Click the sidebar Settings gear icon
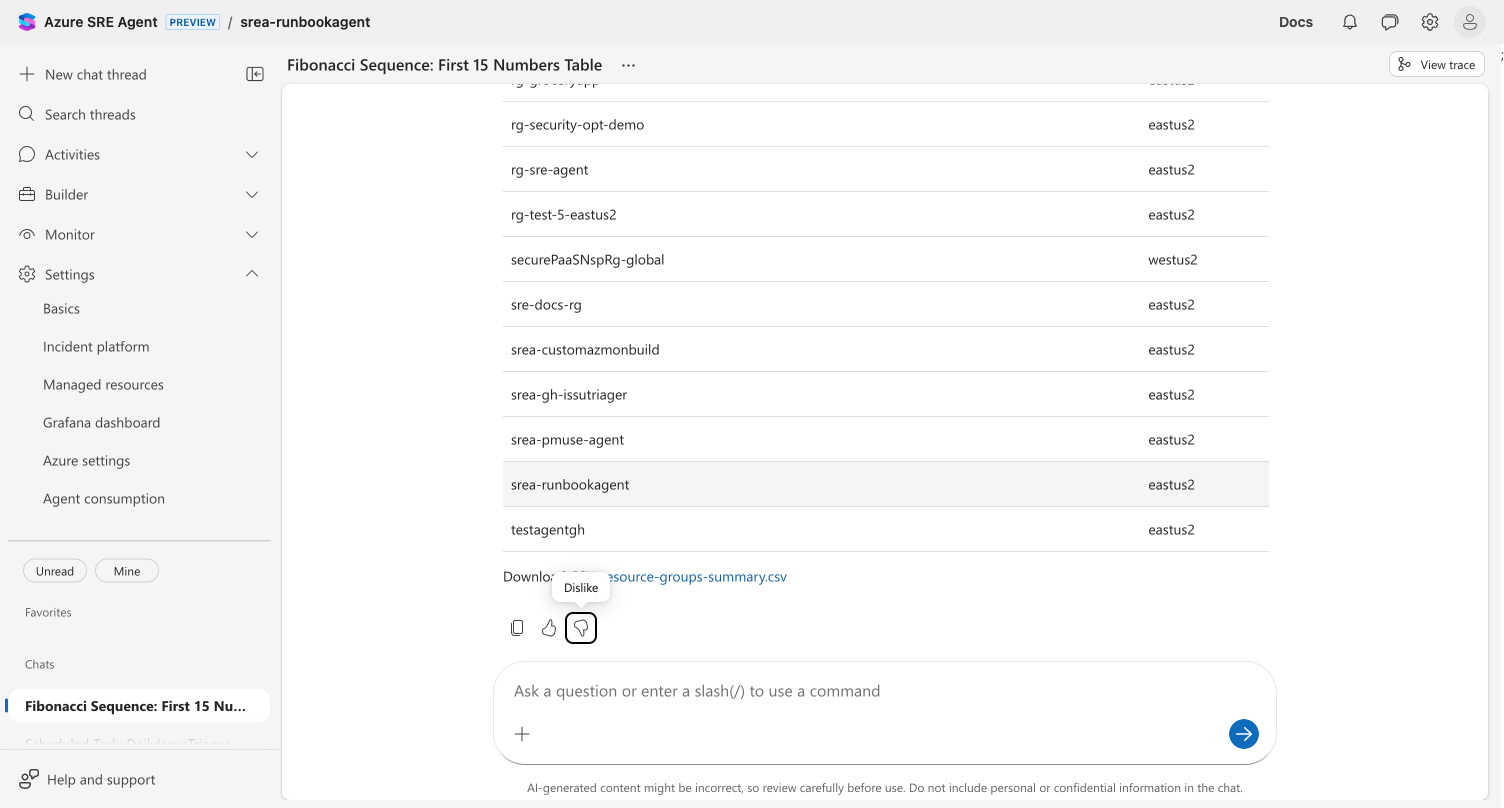Screen dimensions: 1504x808 point(27,274)
